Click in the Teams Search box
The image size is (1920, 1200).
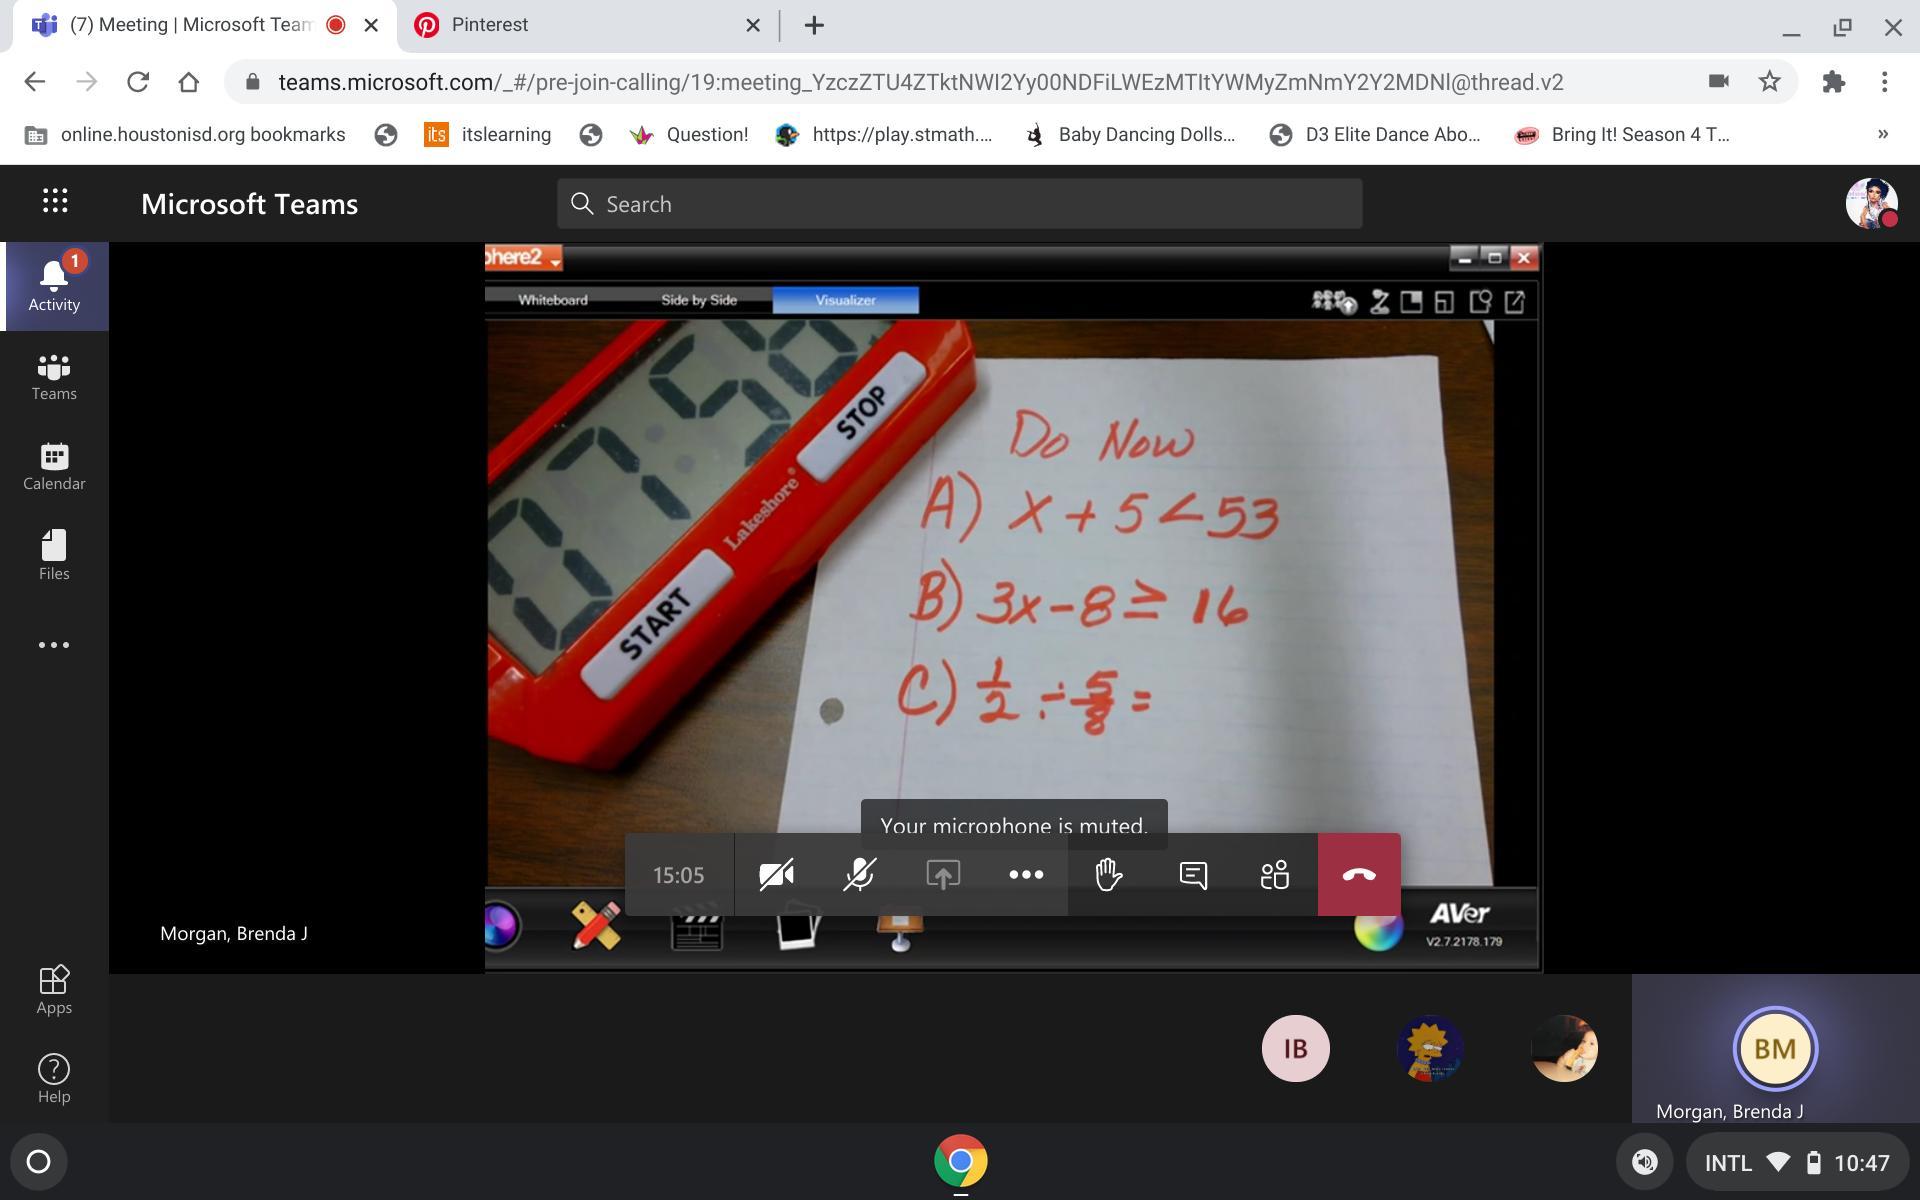click(960, 204)
